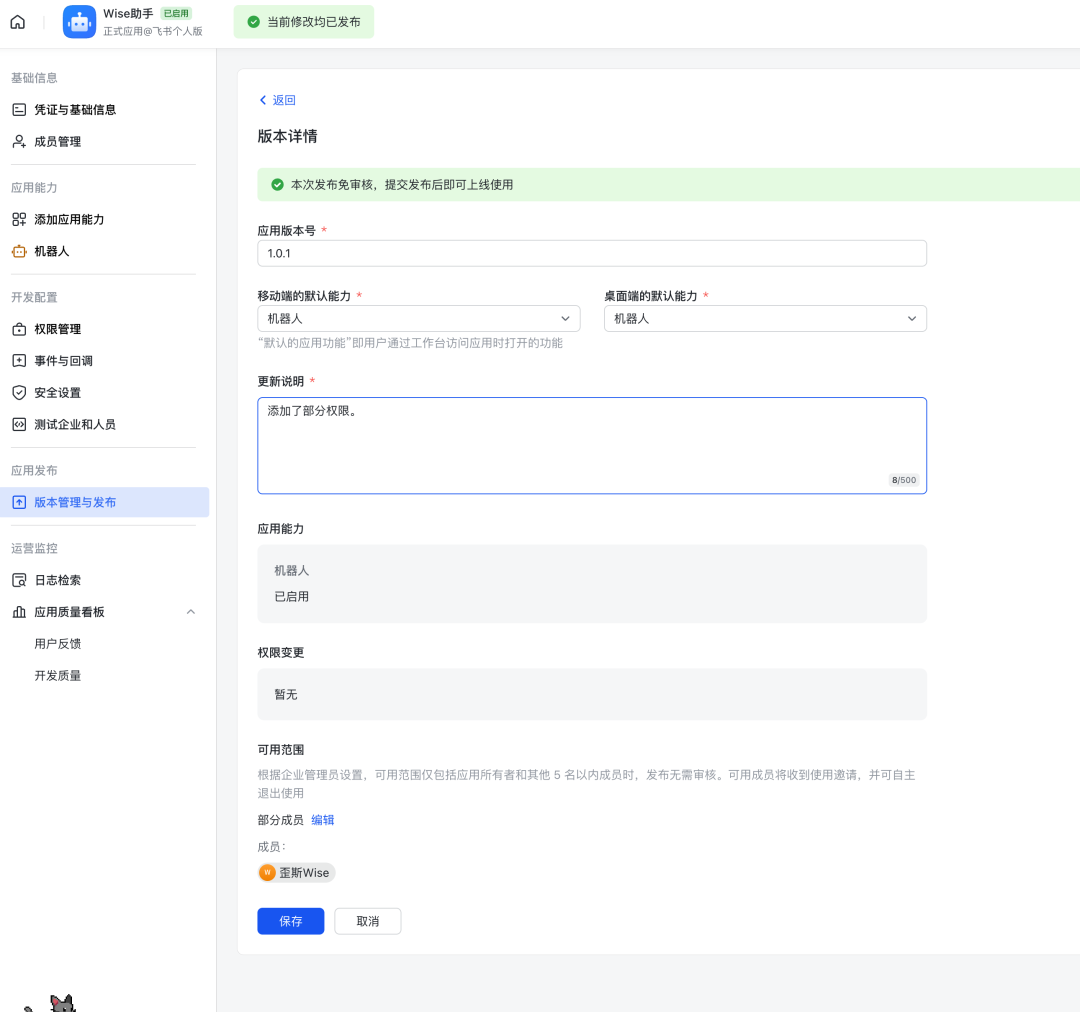Collapse the 应用质量看板 section
The image size is (1080, 1012).
(x=191, y=612)
